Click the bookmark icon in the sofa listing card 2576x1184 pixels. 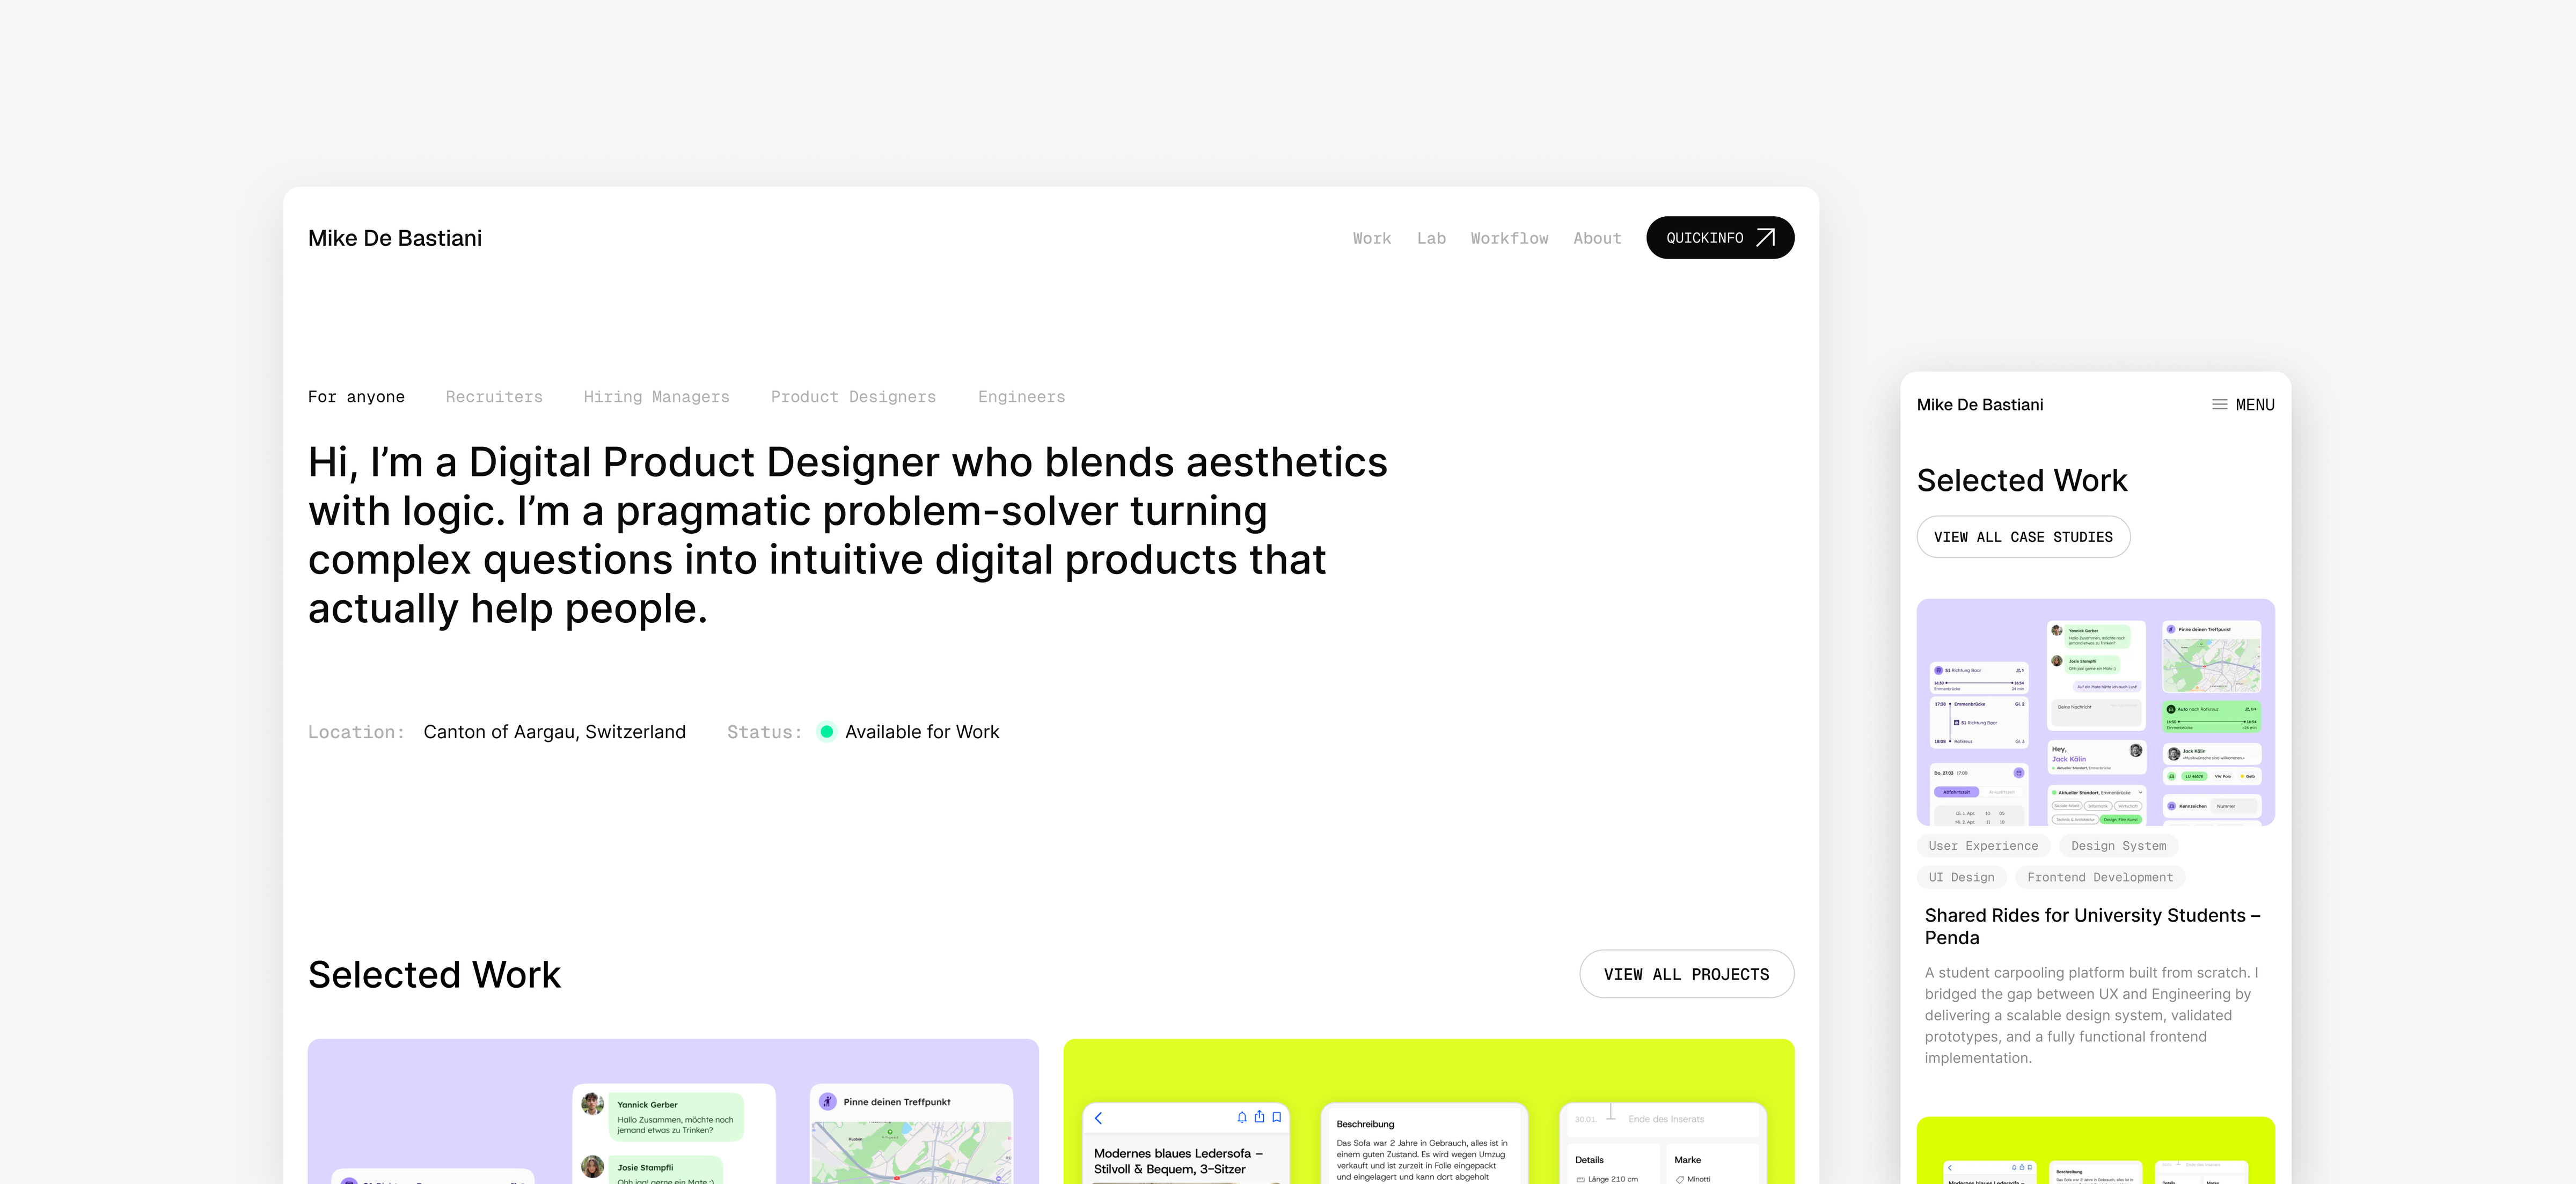pos(1277,1117)
